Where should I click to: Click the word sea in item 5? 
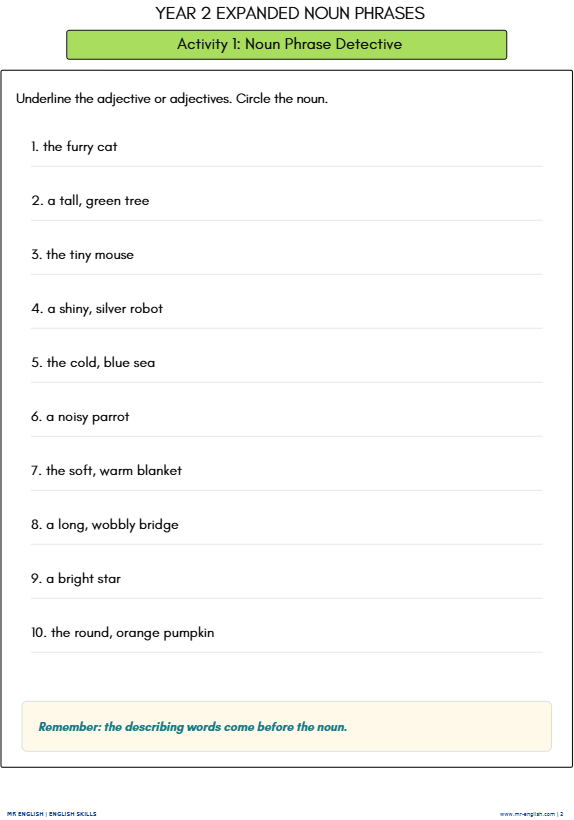(144, 363)
